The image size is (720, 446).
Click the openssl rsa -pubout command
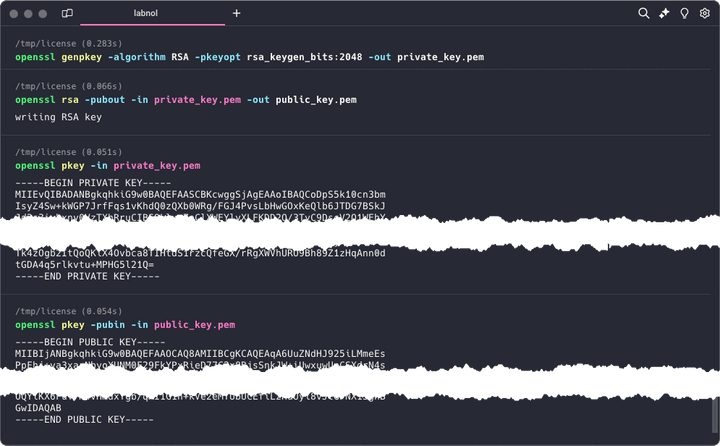[x=186, y=100]
